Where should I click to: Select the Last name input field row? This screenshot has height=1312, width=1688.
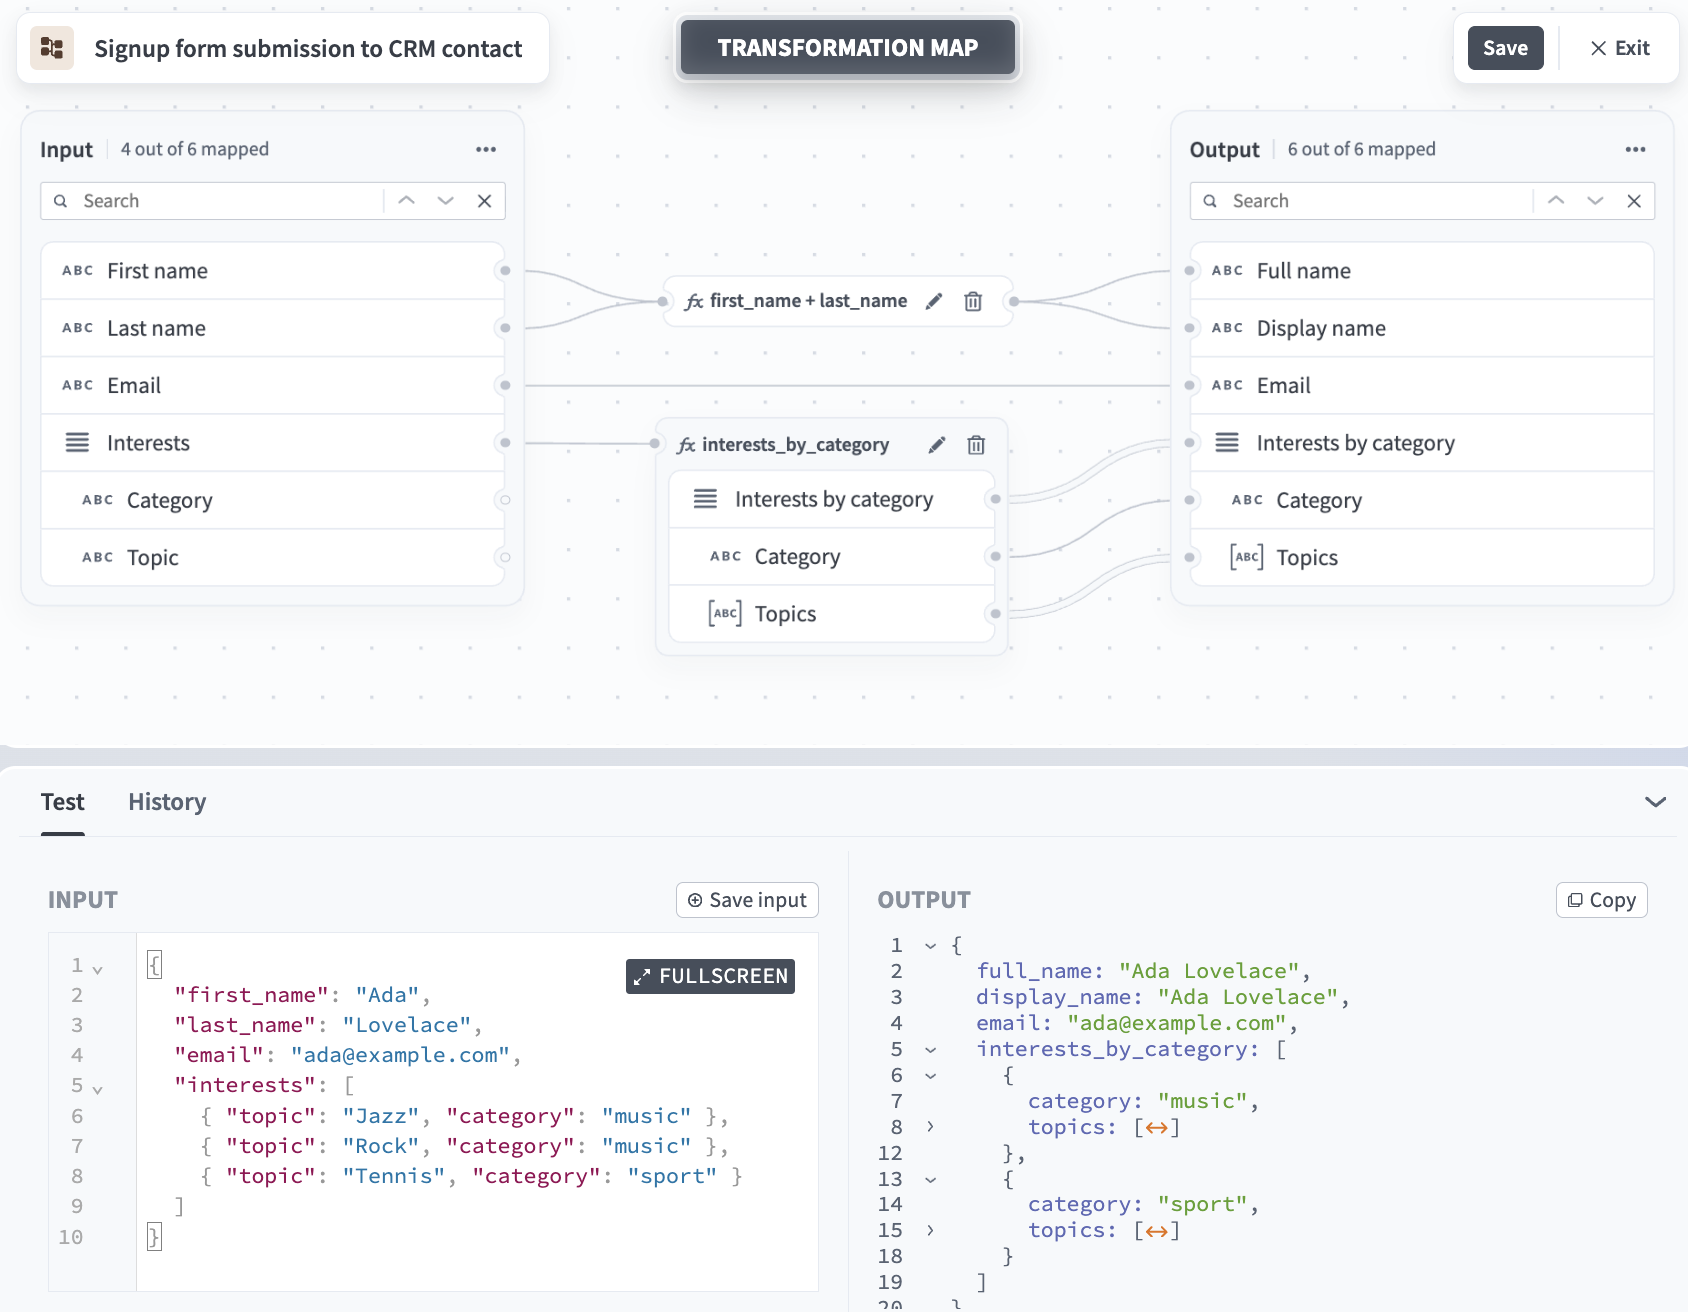point(272,328)
